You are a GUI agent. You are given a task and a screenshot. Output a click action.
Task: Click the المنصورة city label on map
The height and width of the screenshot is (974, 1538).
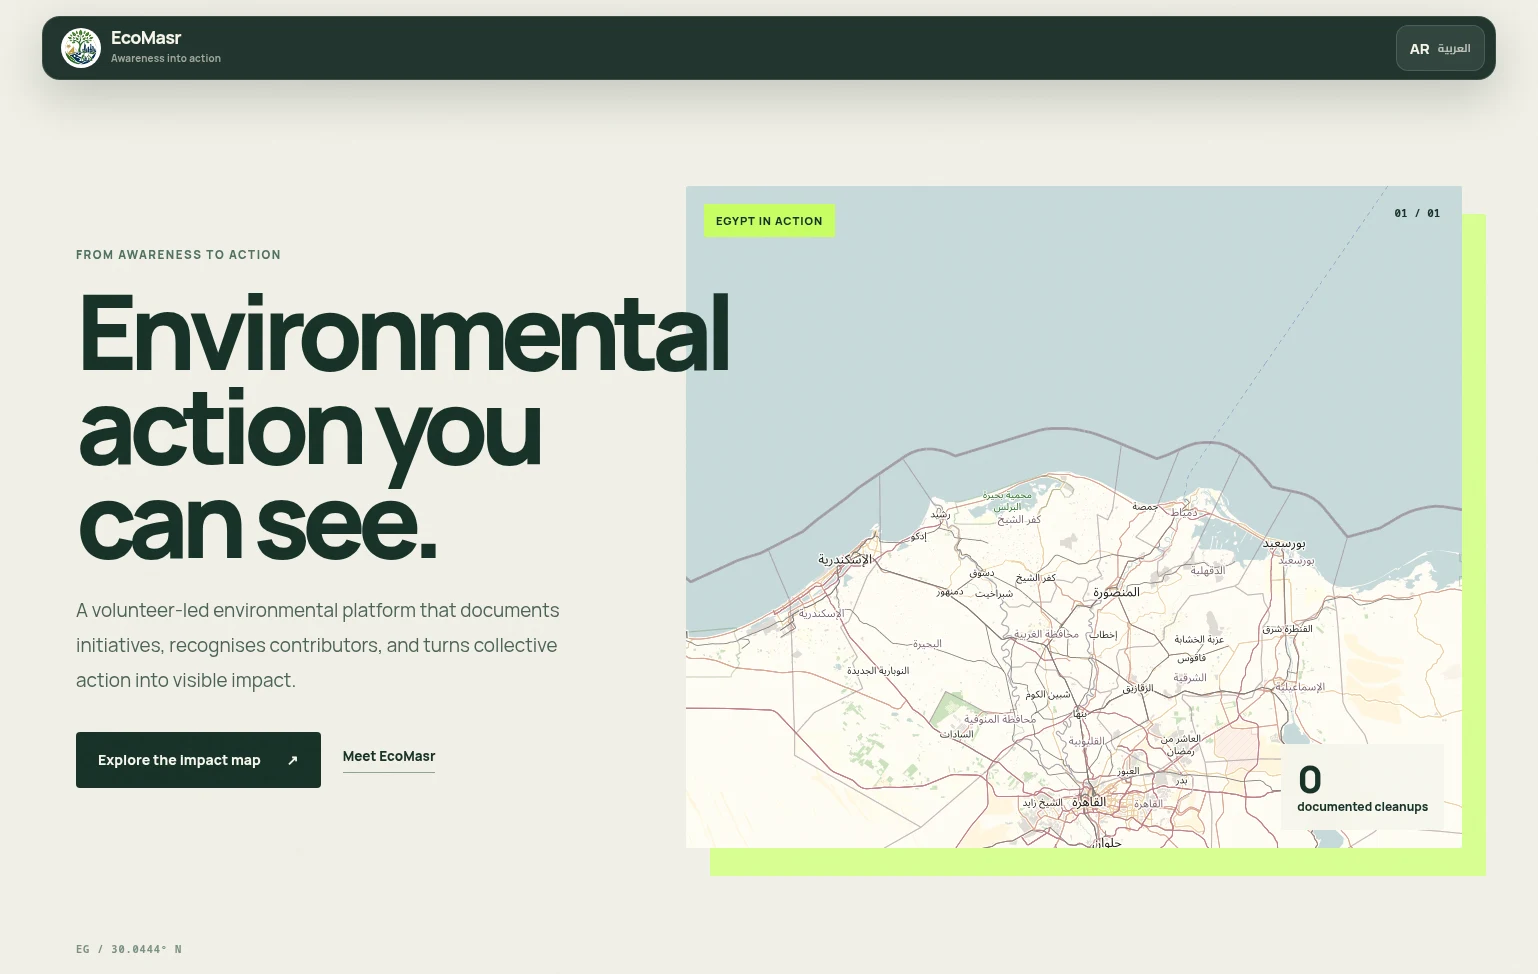1116,592
